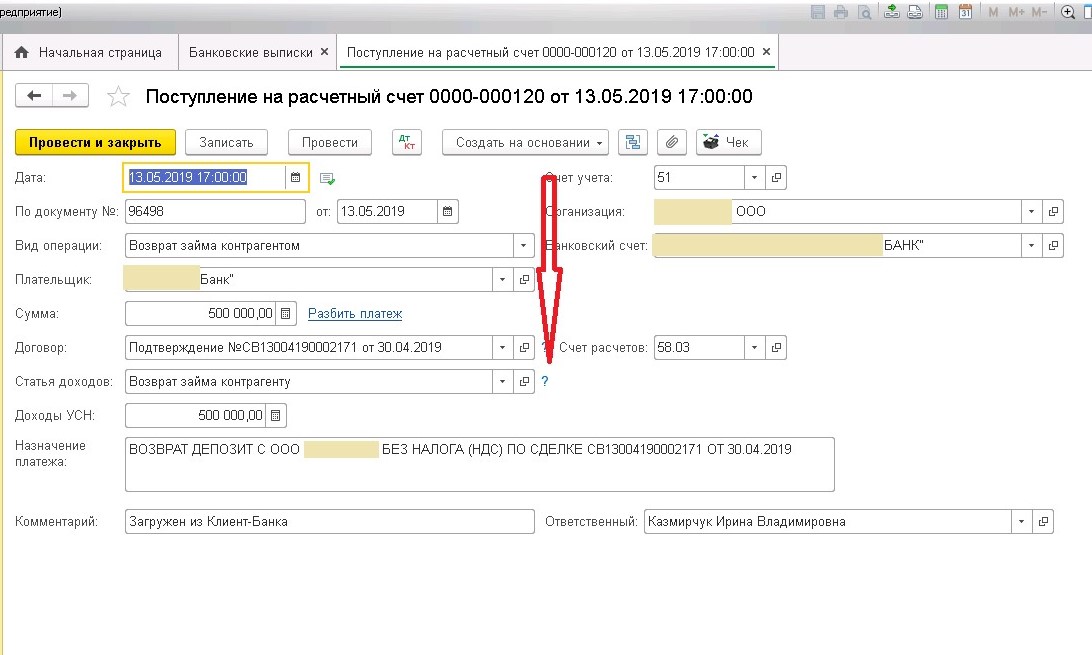Image resolution: width=1092 pixels, height=655 pixels.
Task: Click the M+ memory button
Action: tap(1016, 12)
